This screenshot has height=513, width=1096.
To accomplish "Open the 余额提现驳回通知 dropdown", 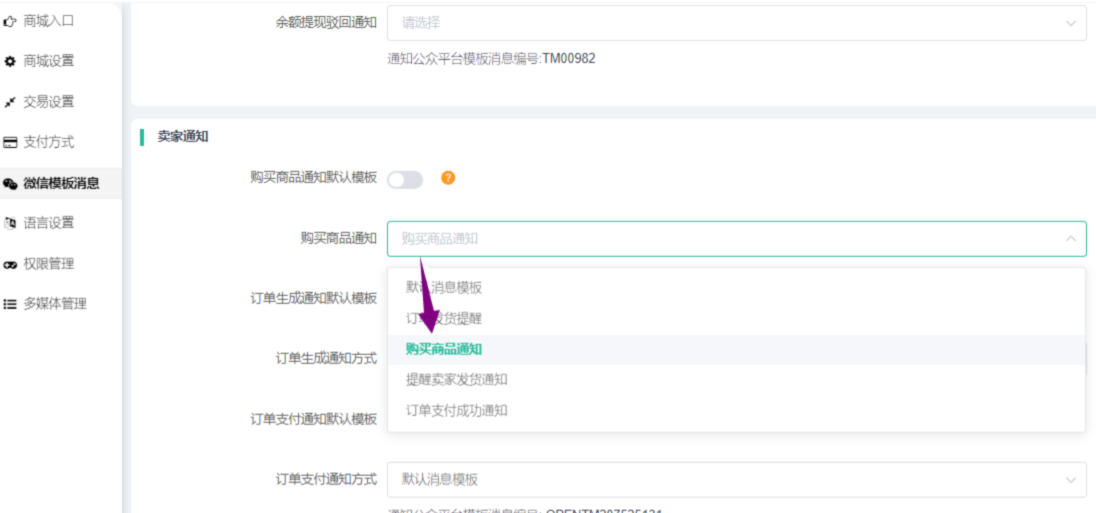I will coord(720,22).
